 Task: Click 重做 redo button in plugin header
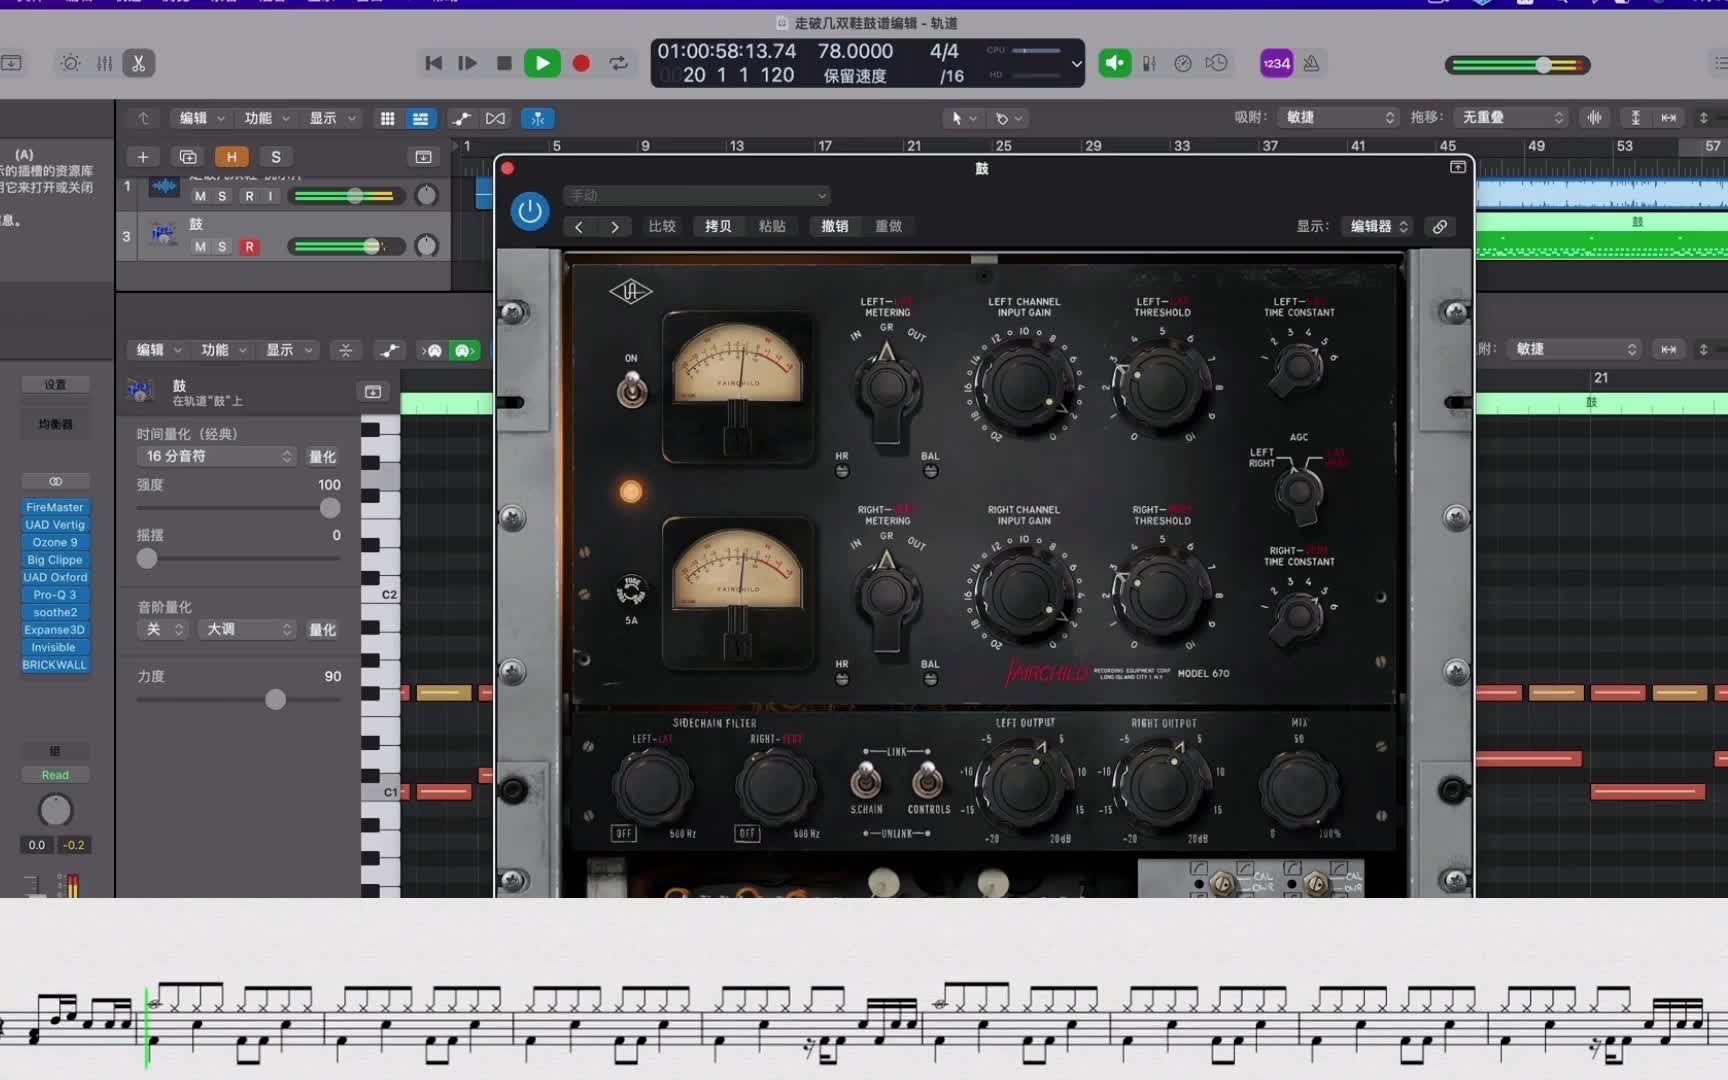tap(889, 226)
